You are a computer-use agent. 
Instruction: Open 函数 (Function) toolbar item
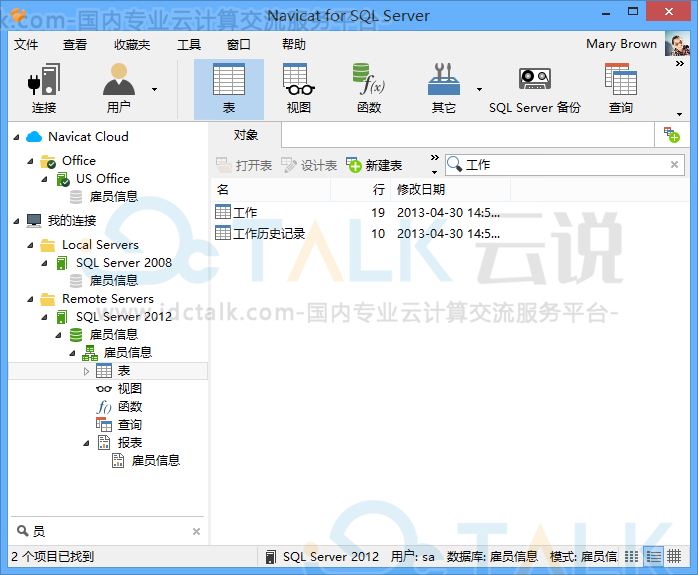tap(369, 89)
